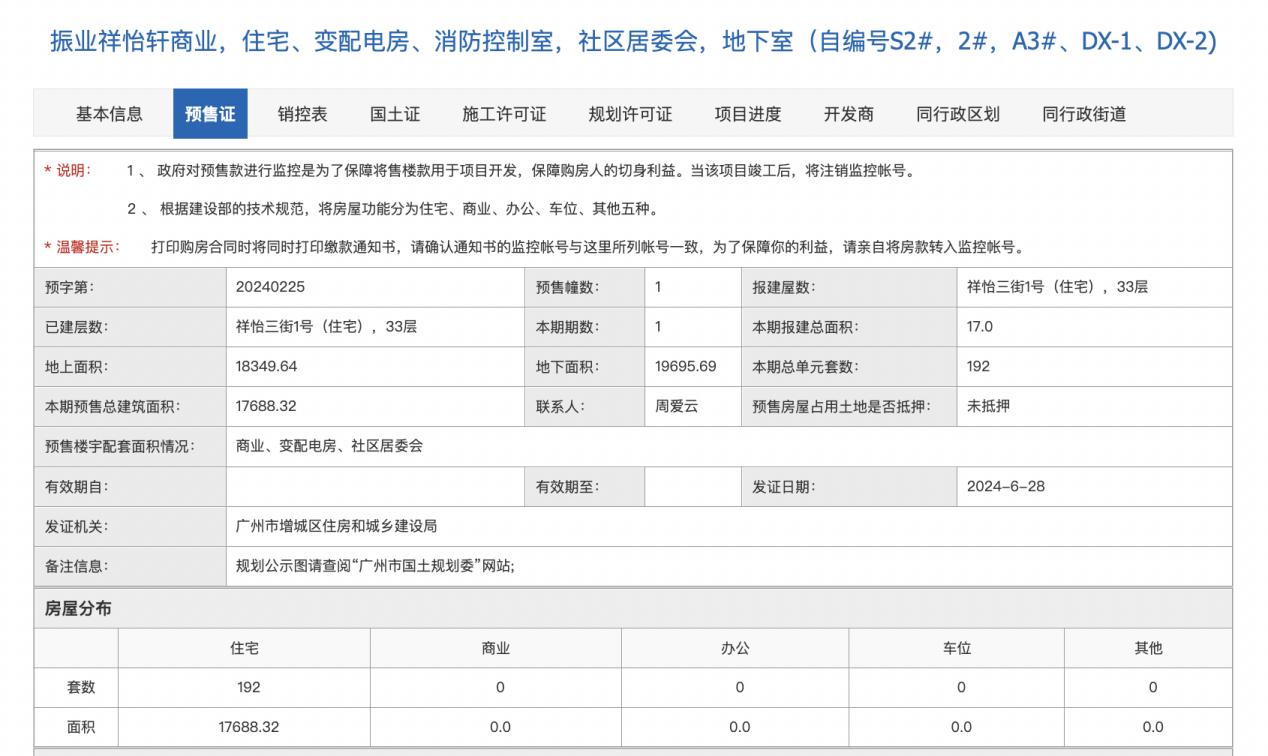
Task: Select the 预售证 tab
Action: point(210,114)
